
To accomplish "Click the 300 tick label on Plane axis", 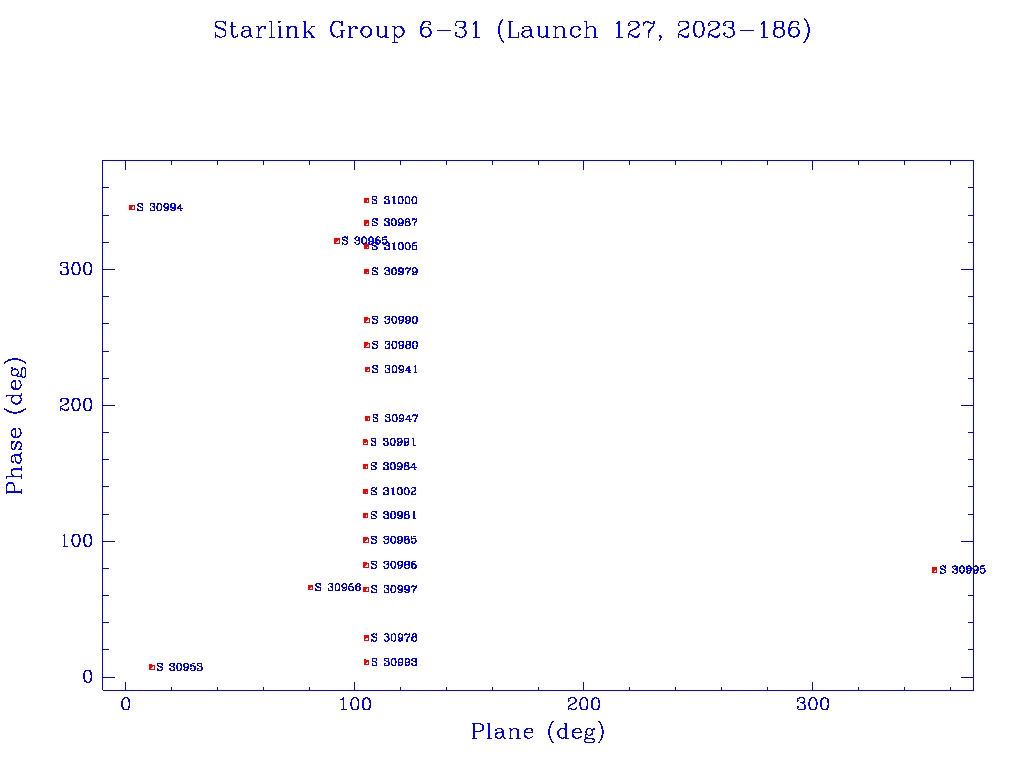I will 812,704.
